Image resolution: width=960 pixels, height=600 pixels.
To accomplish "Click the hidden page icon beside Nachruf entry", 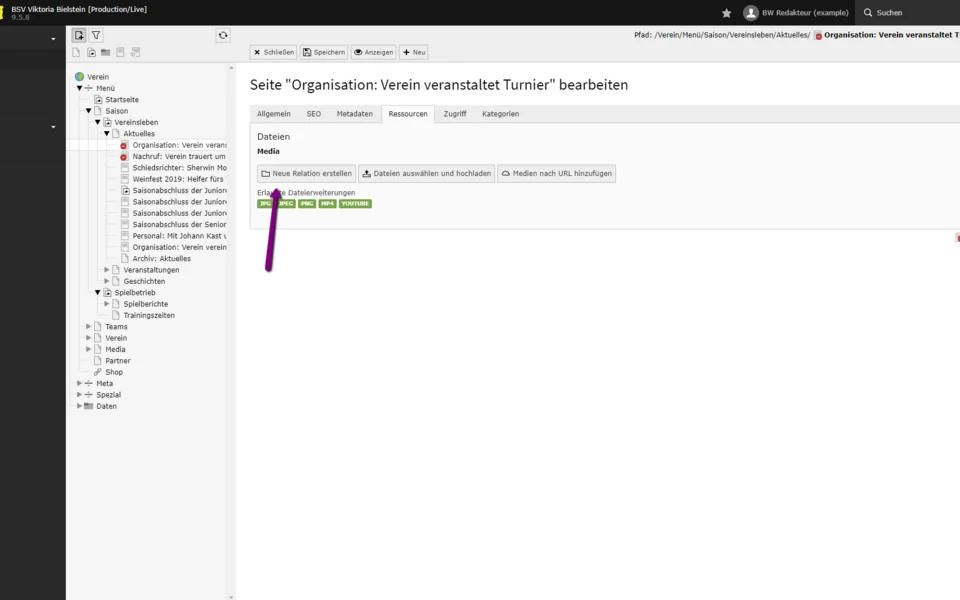I will click(x=124, y=157).
